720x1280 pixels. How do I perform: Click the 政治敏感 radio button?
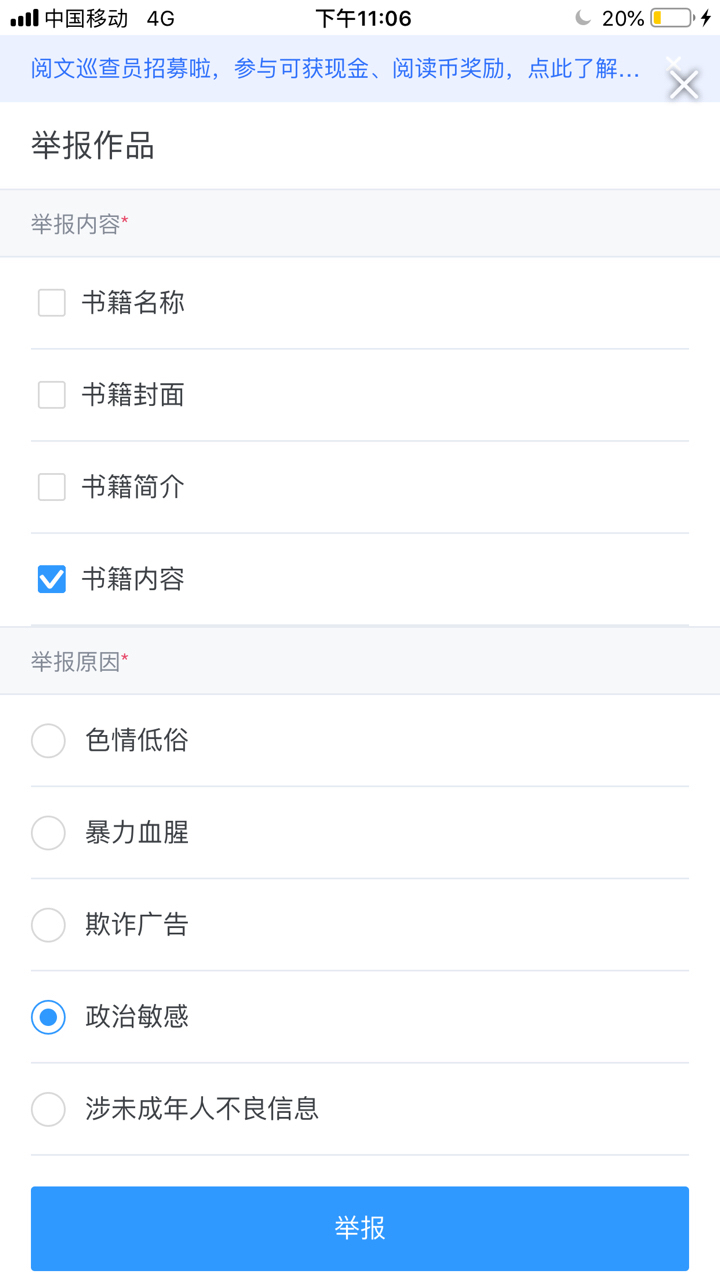click(x=48, y=1017)
